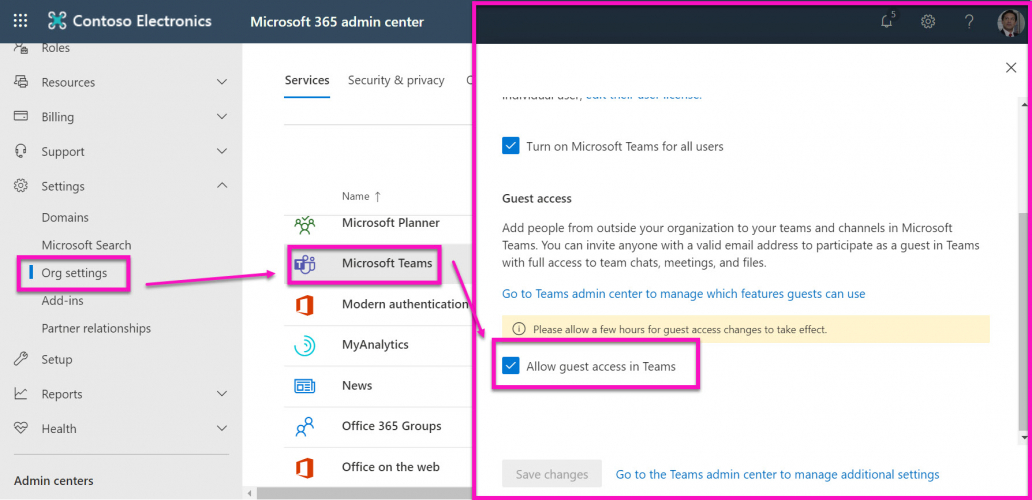Click the Setup wrench icon in sidebar

[x=21, y=359]
